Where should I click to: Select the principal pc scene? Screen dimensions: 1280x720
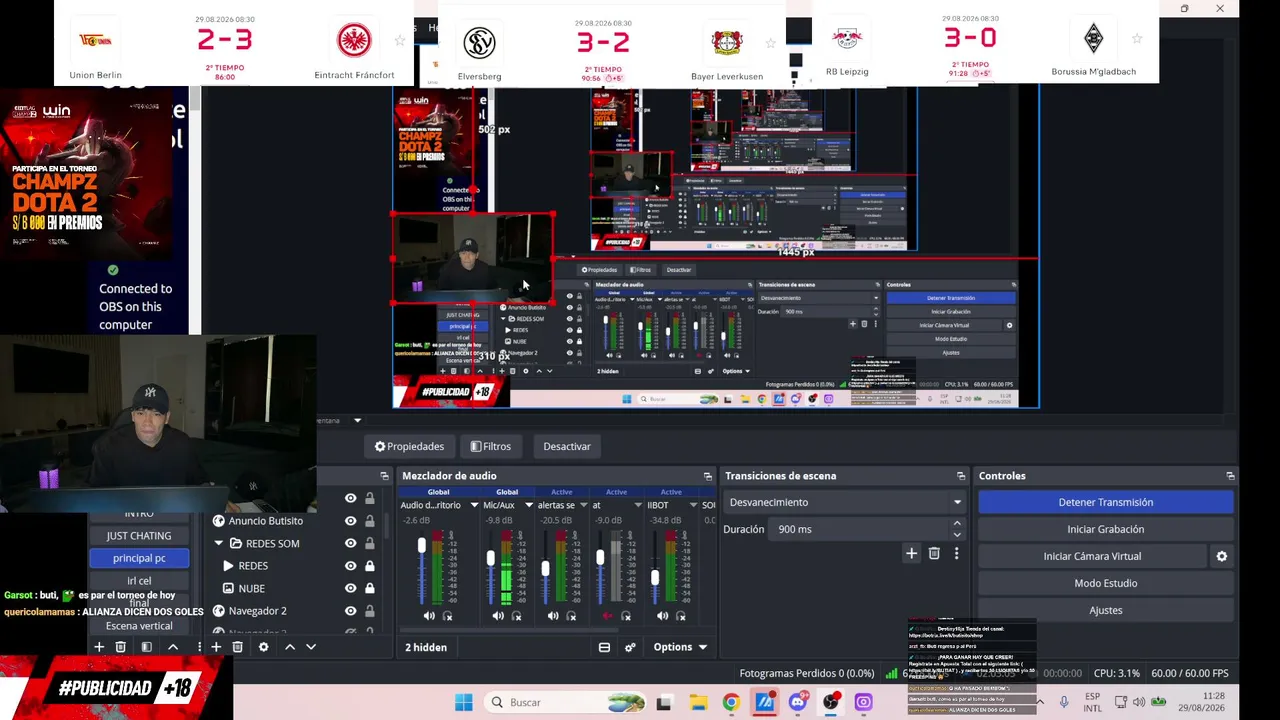139,558
